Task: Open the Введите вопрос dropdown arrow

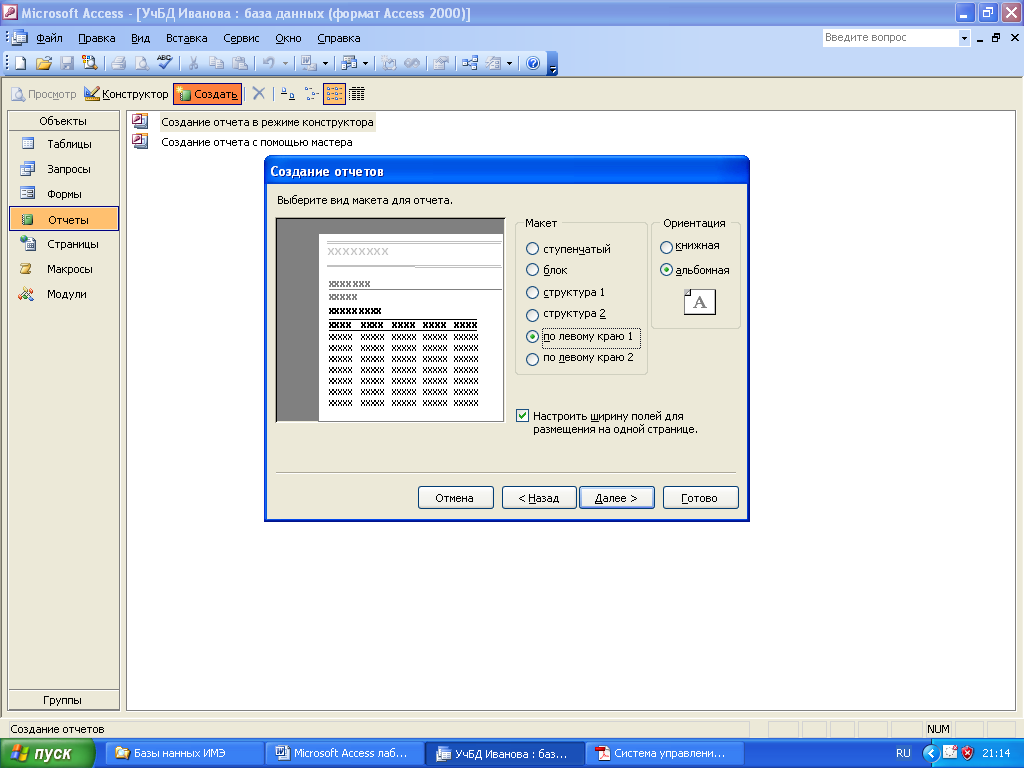Action: click(964, 38)
